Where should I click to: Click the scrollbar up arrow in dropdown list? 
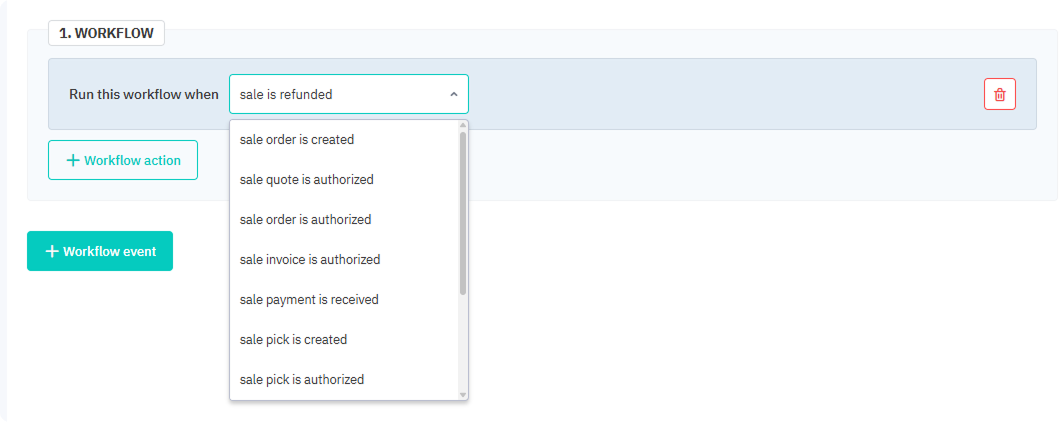pyautogui.click(x=463, y=126)
